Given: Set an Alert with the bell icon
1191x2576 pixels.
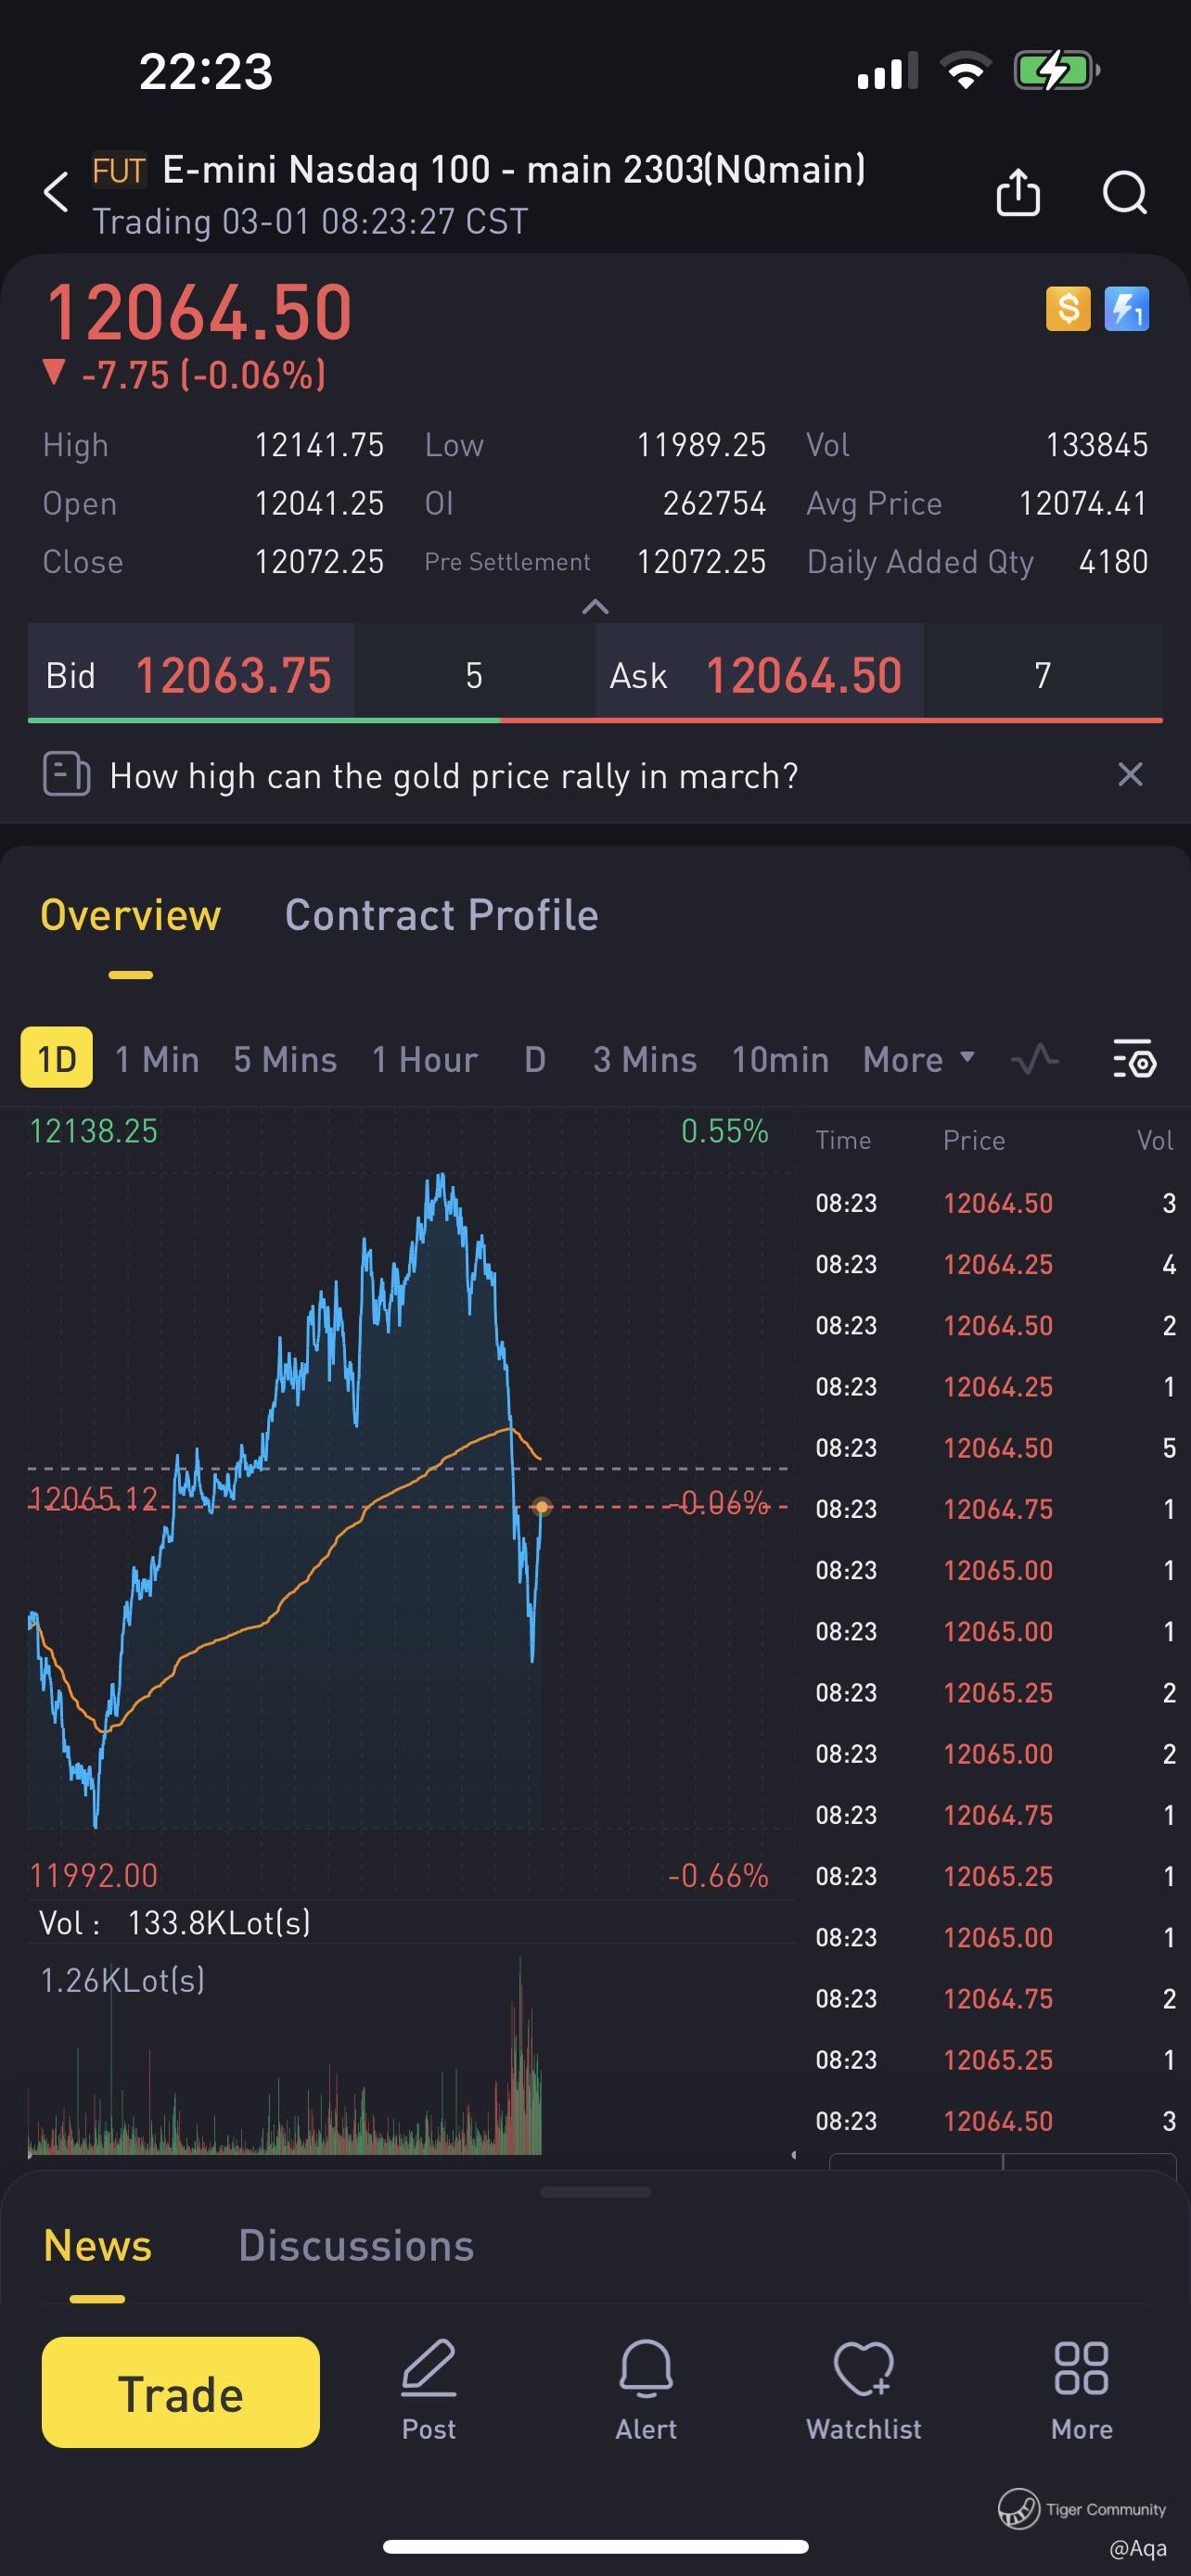Looking at the screenshot, I should (x=646, y=2391).
